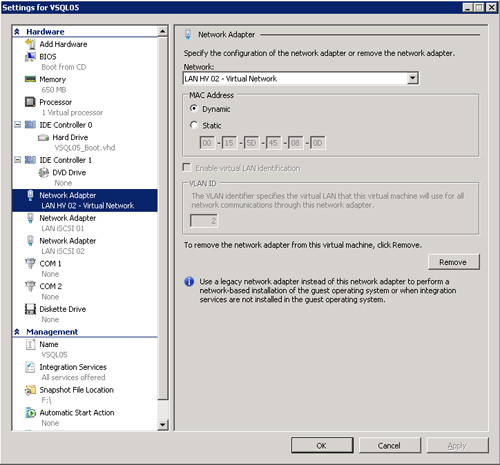Collapse IDE Controller 0 tree node

coord(17,125)
